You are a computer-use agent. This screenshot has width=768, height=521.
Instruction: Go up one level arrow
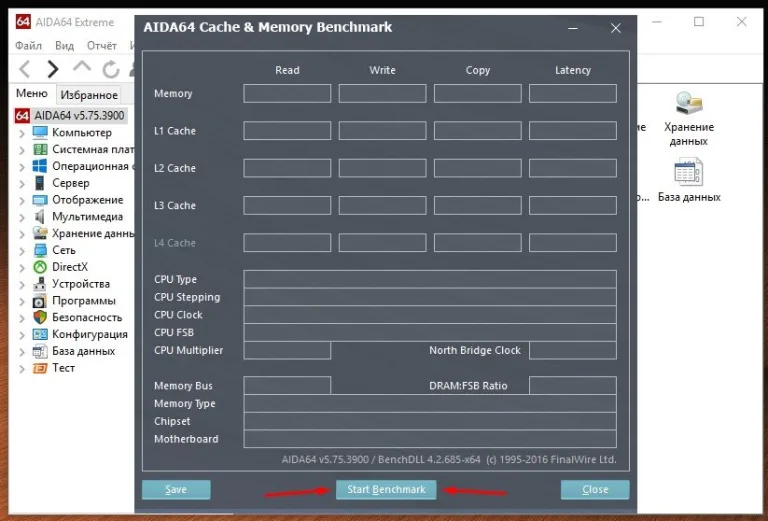[82, 68]
